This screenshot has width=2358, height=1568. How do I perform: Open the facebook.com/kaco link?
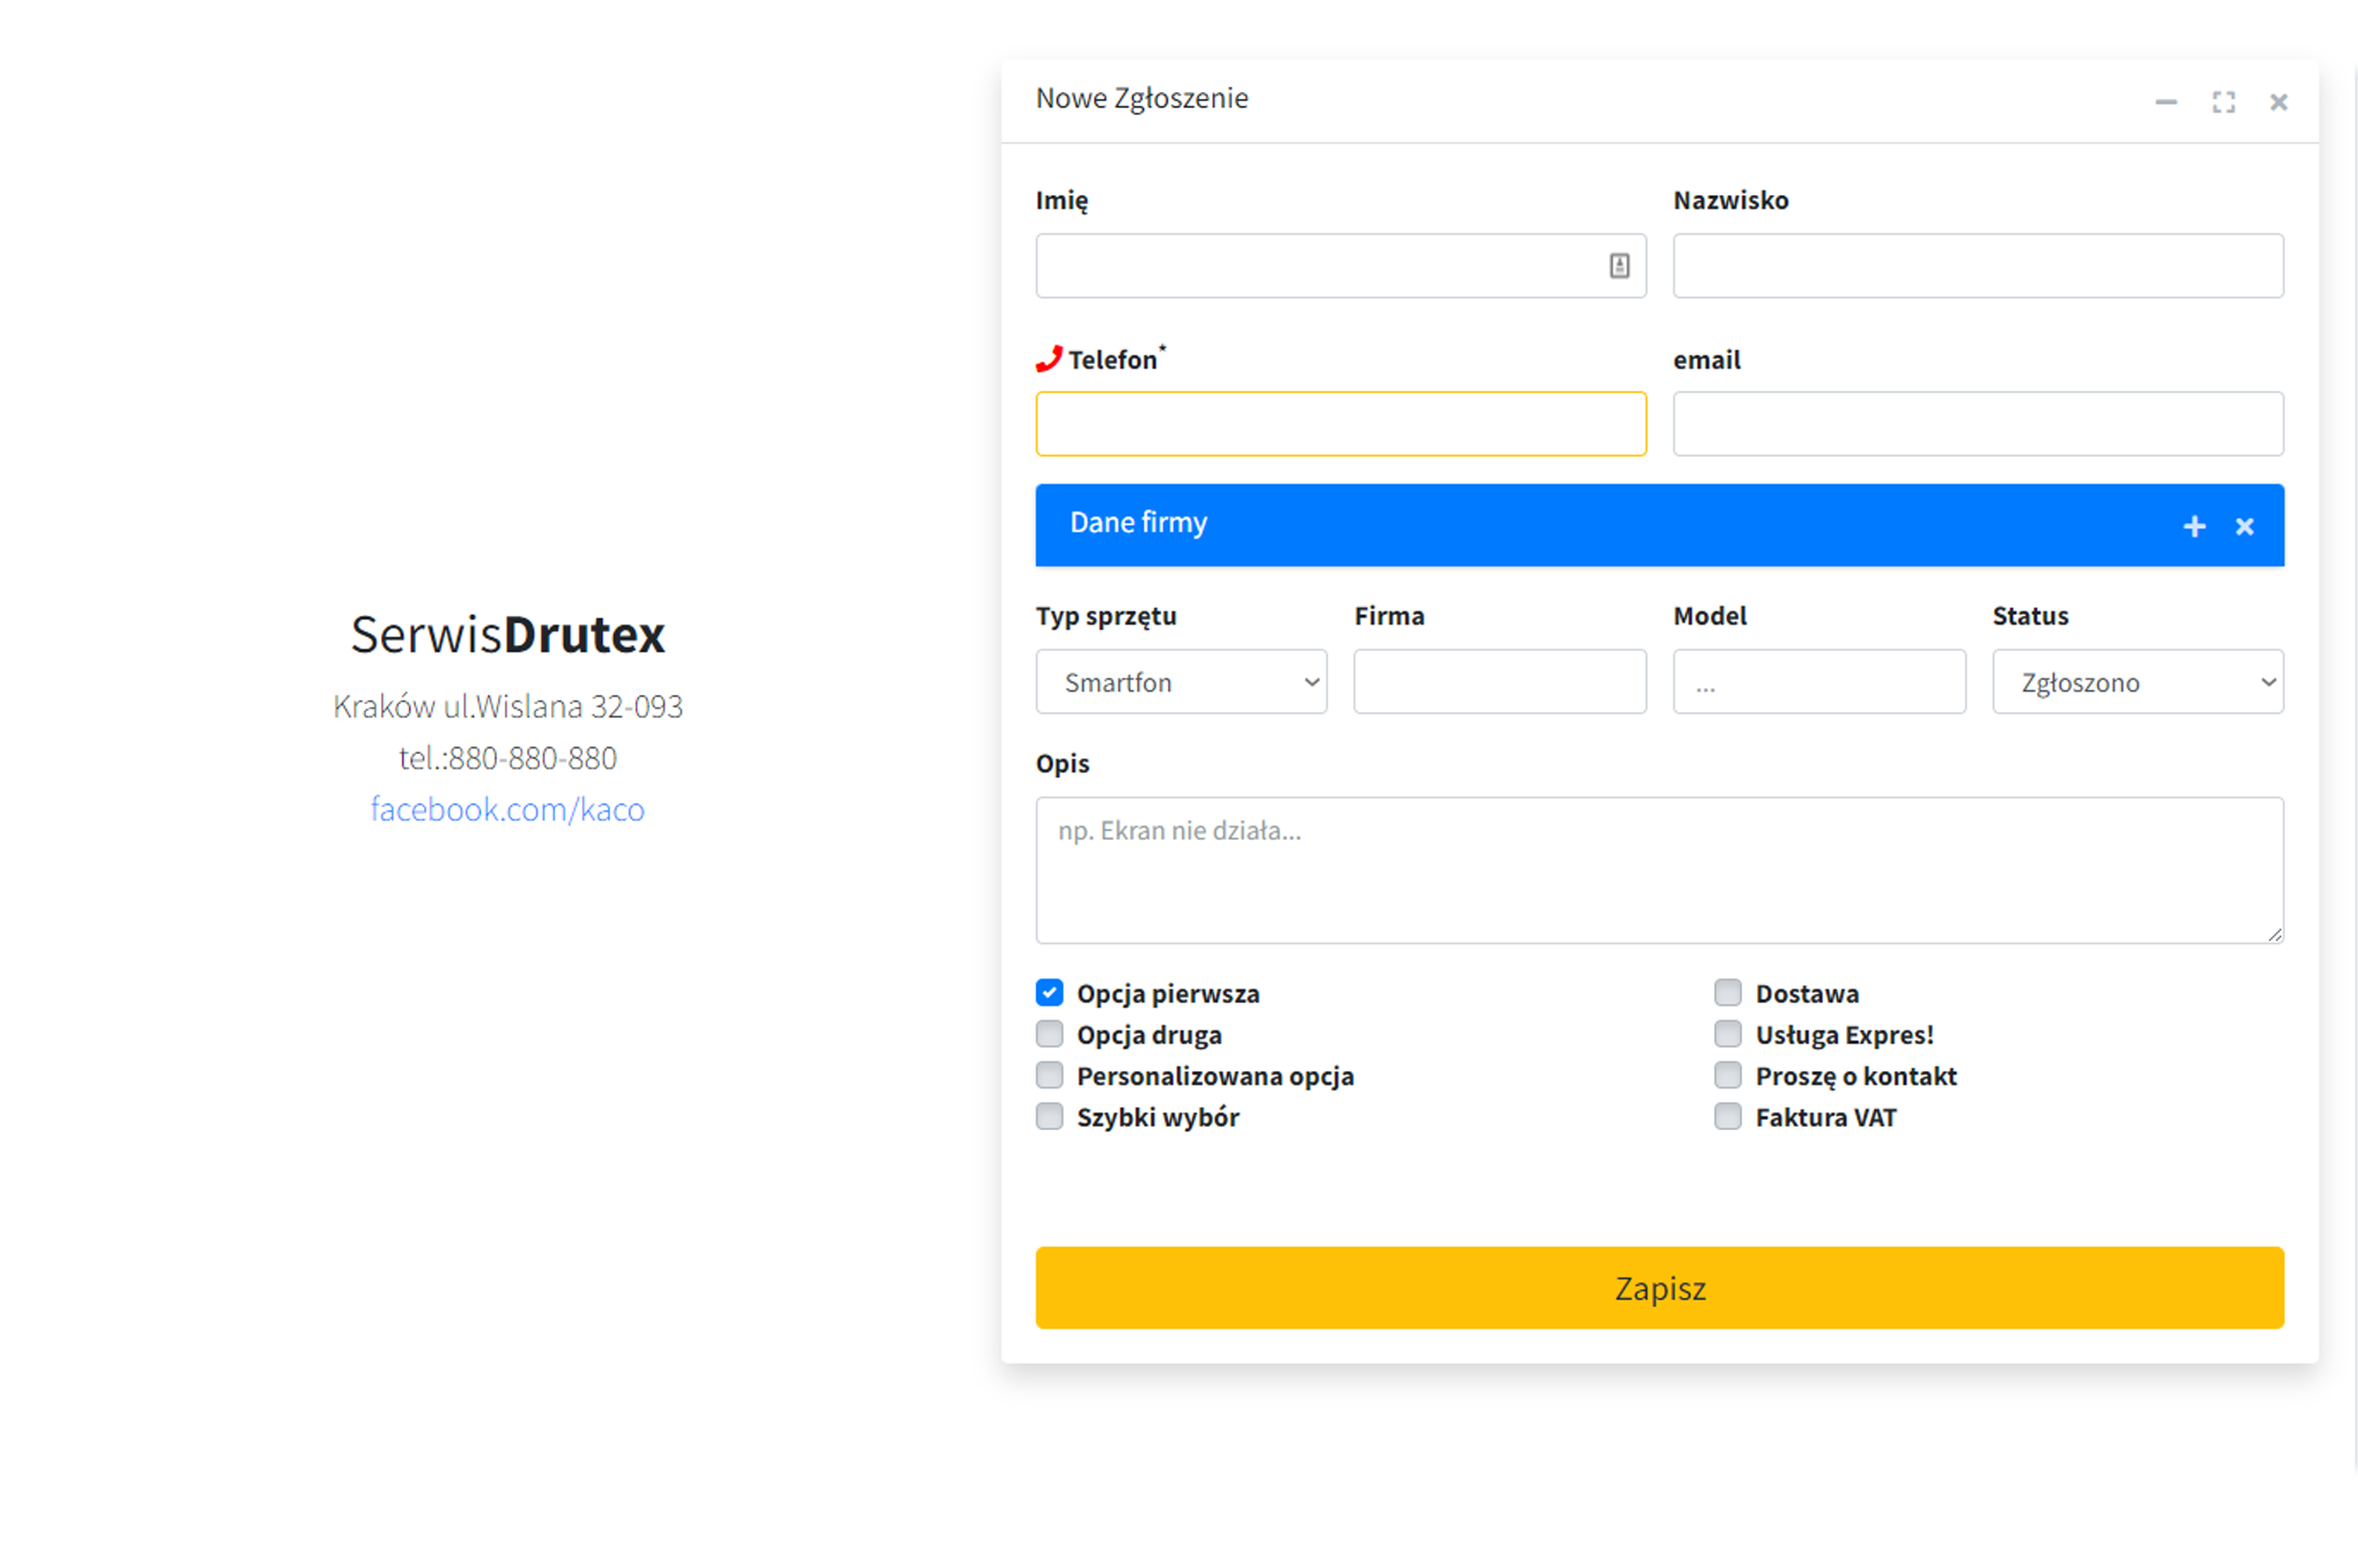(507, 809)
